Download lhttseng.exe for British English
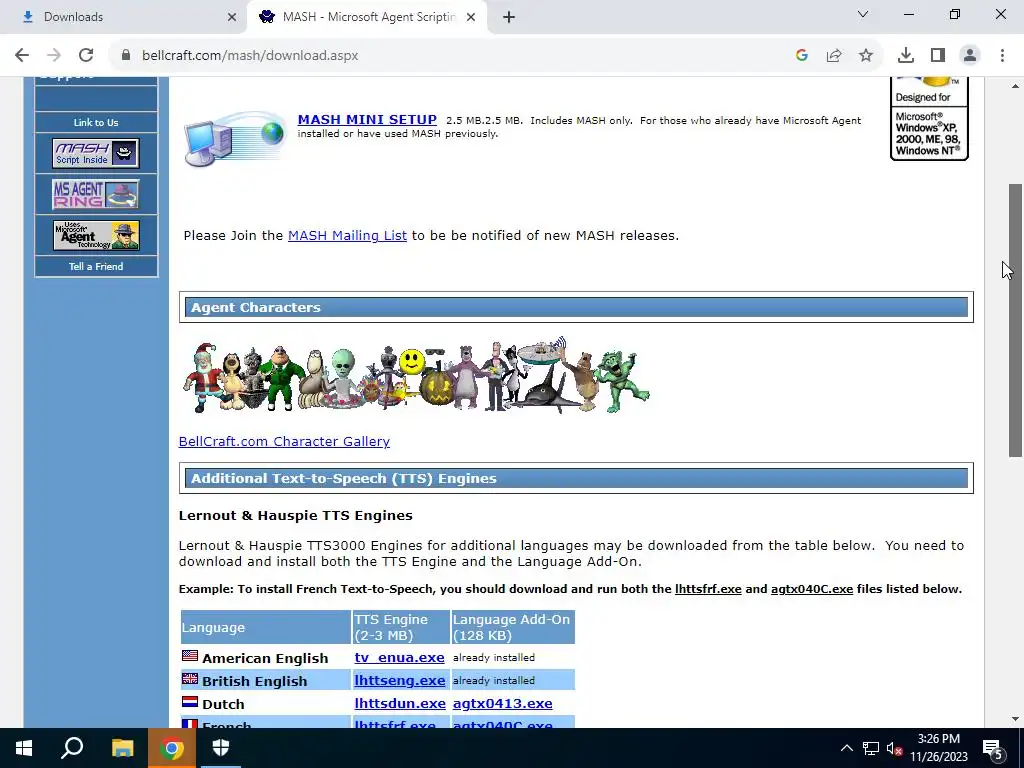Screen dimensions: 1024x768 point(400,680)
